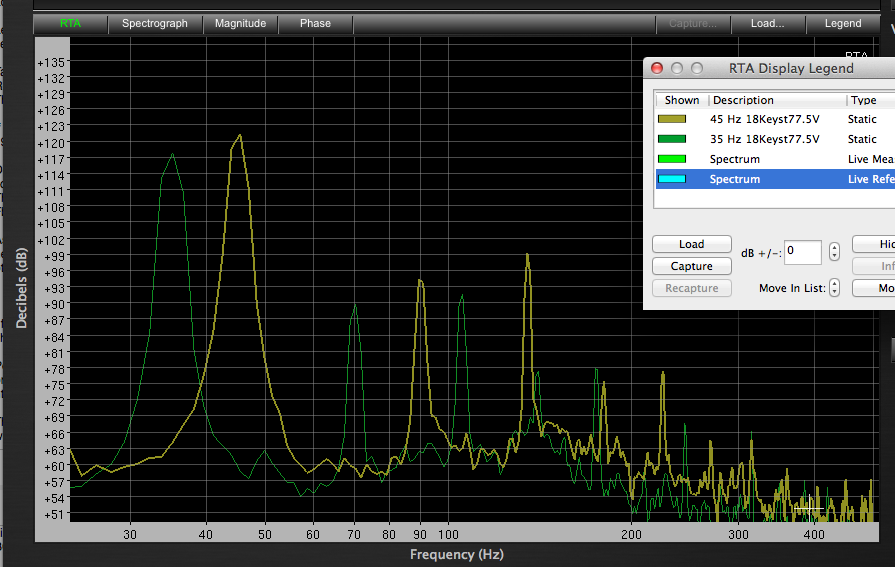Click the dB +/- offset input field
The image size is (895, 567).
[x=803, y=252]
